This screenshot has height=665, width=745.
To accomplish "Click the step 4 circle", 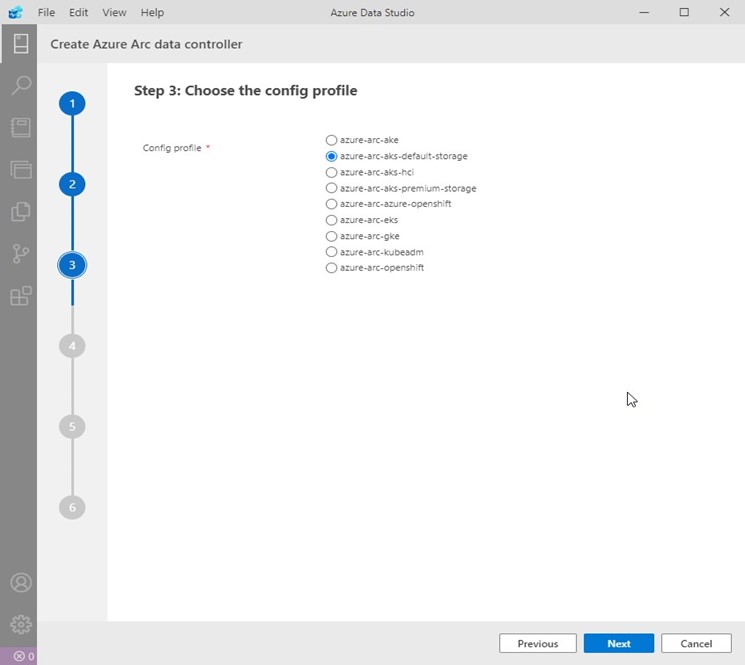I will [x=72, y=346].
